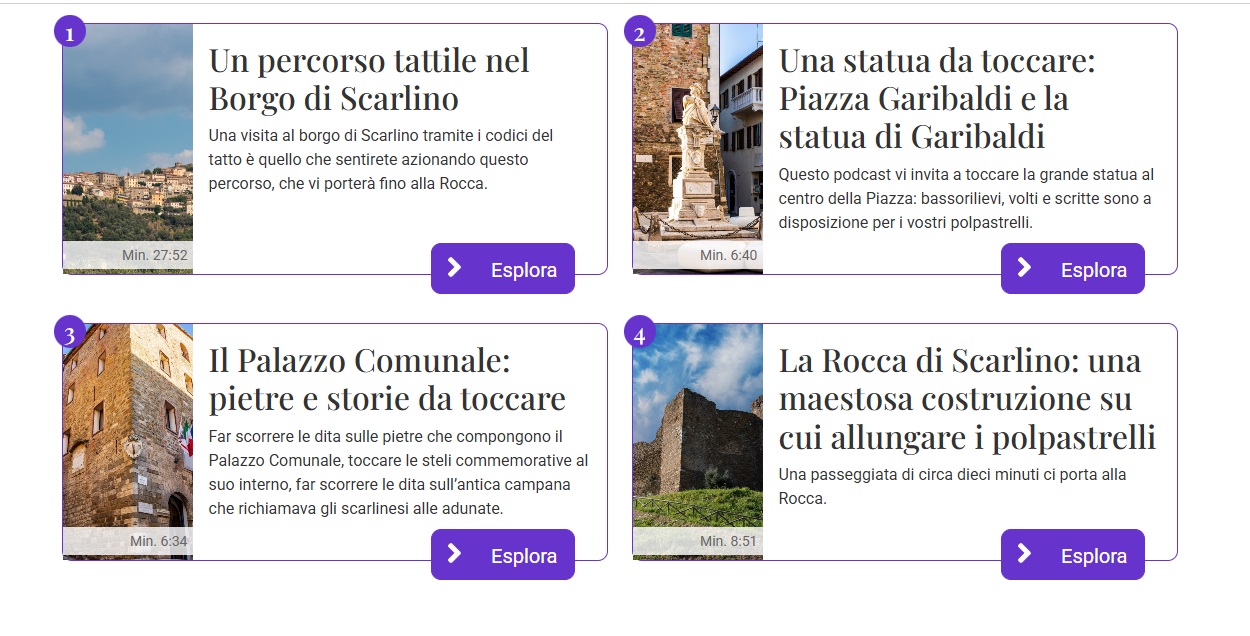The width and height of the screenshot is (1250, 636).
Task: Click chevron arrow on Palazzo Comunale Esplora
Action: pos(454,553)
